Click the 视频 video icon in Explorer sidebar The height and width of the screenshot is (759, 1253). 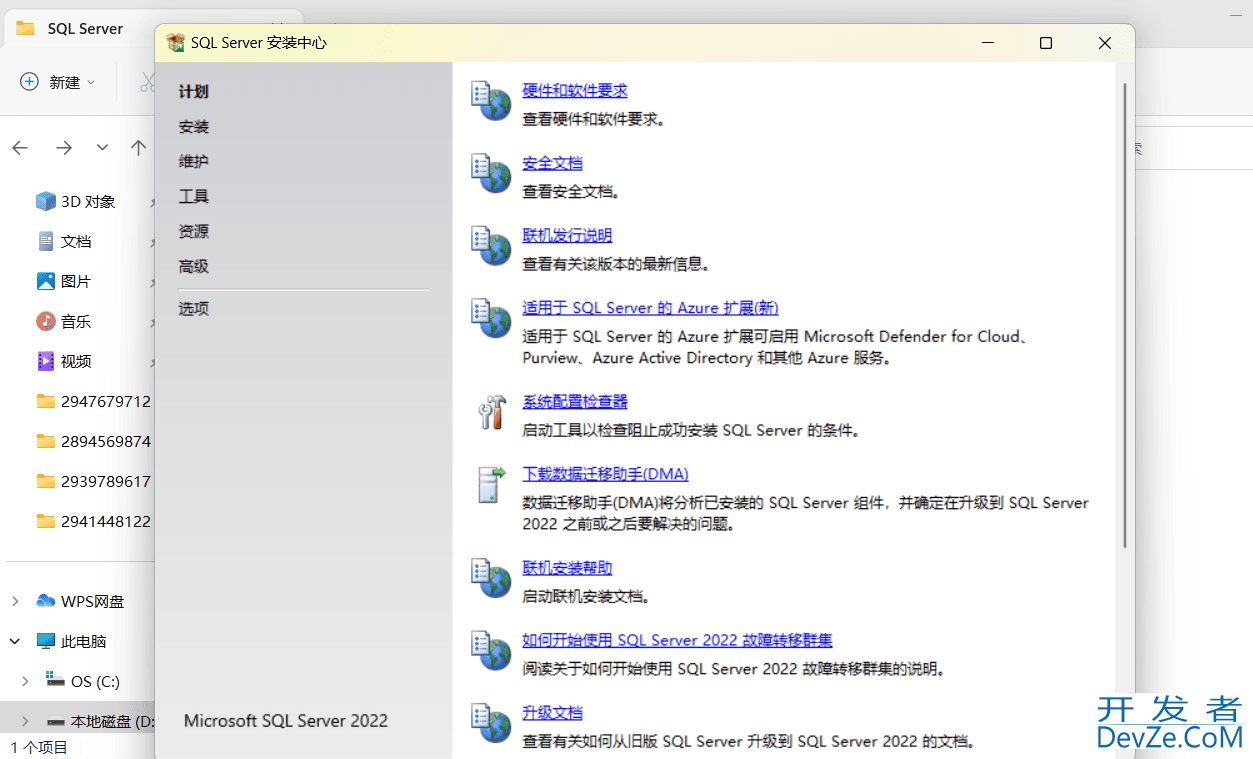[45, 361]
